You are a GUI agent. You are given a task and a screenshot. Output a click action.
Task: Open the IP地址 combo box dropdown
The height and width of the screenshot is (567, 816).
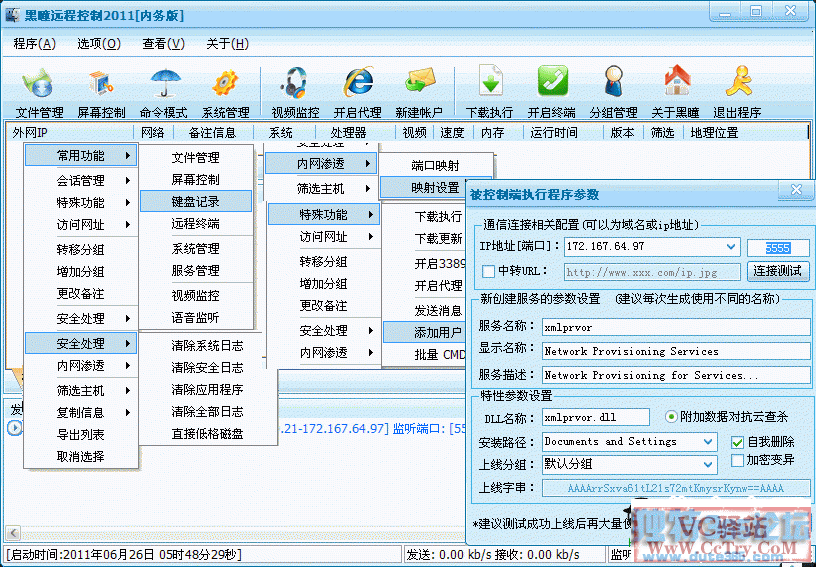[731, 247]
